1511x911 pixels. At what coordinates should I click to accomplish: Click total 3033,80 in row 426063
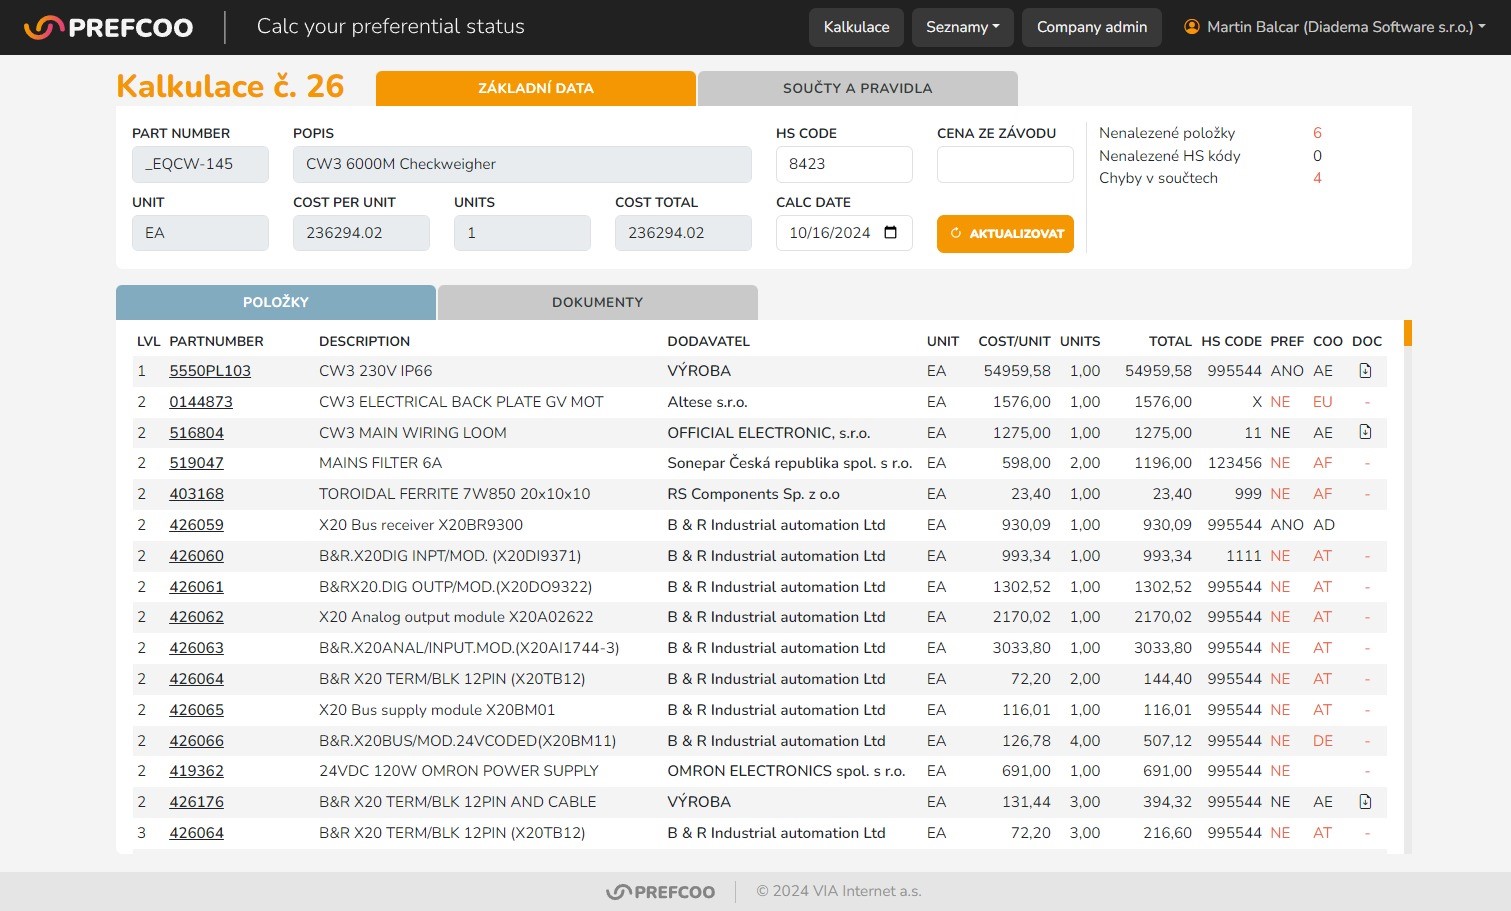coord(1163,648)
